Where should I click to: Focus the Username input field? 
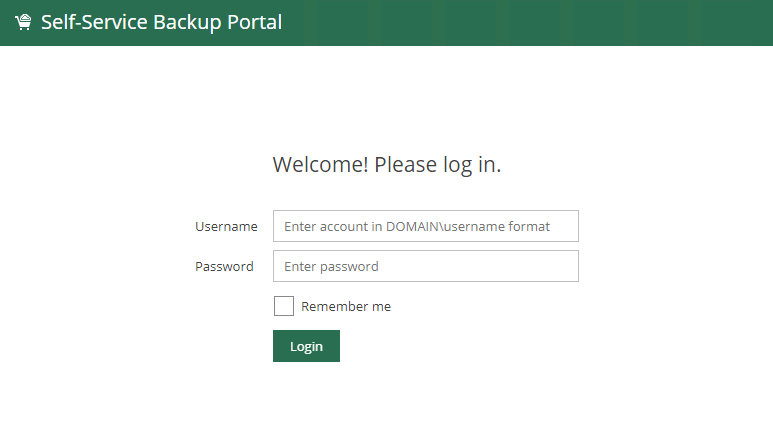(425, 226)
